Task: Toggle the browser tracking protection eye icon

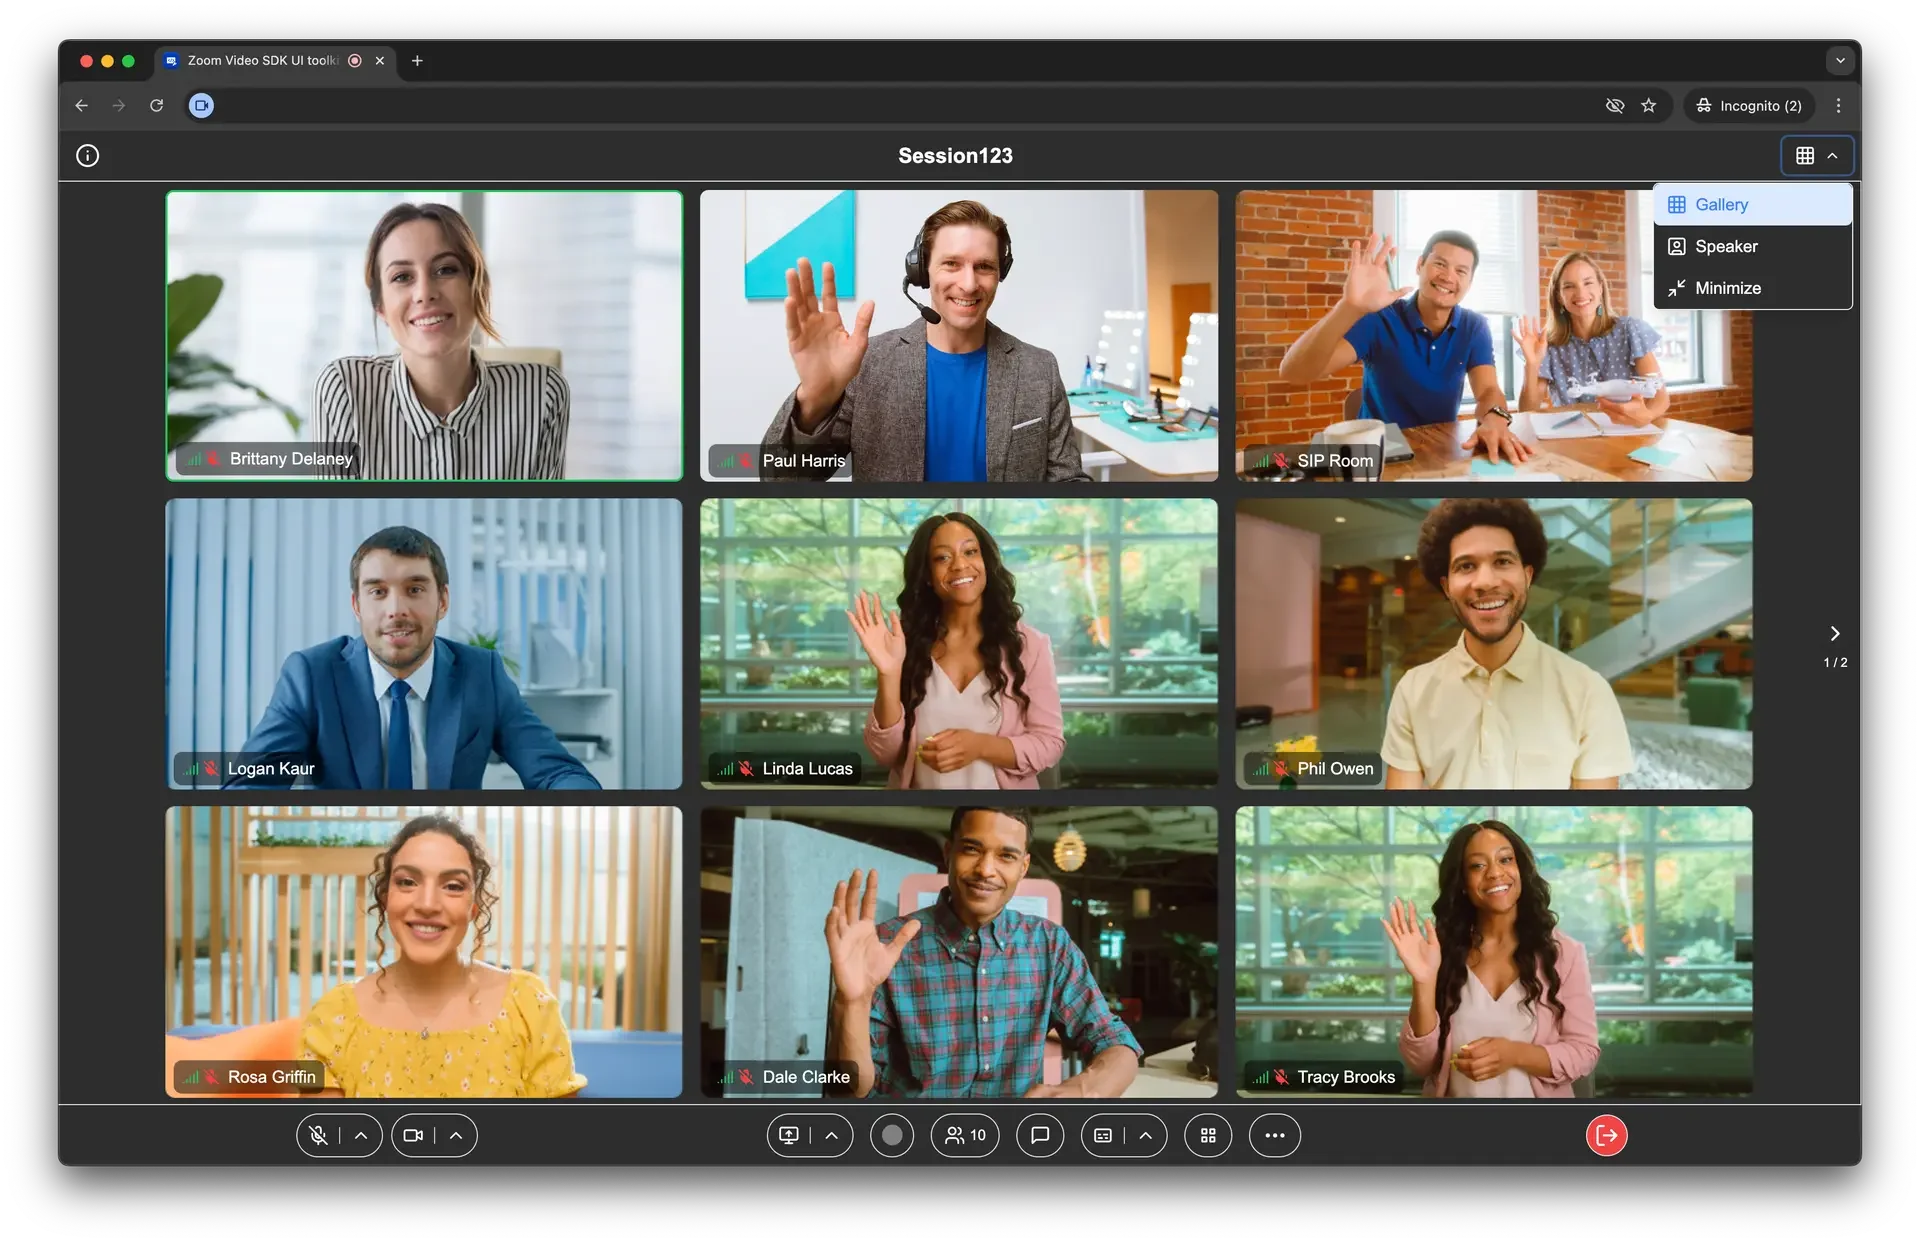Action: (x=1614, y=105)
